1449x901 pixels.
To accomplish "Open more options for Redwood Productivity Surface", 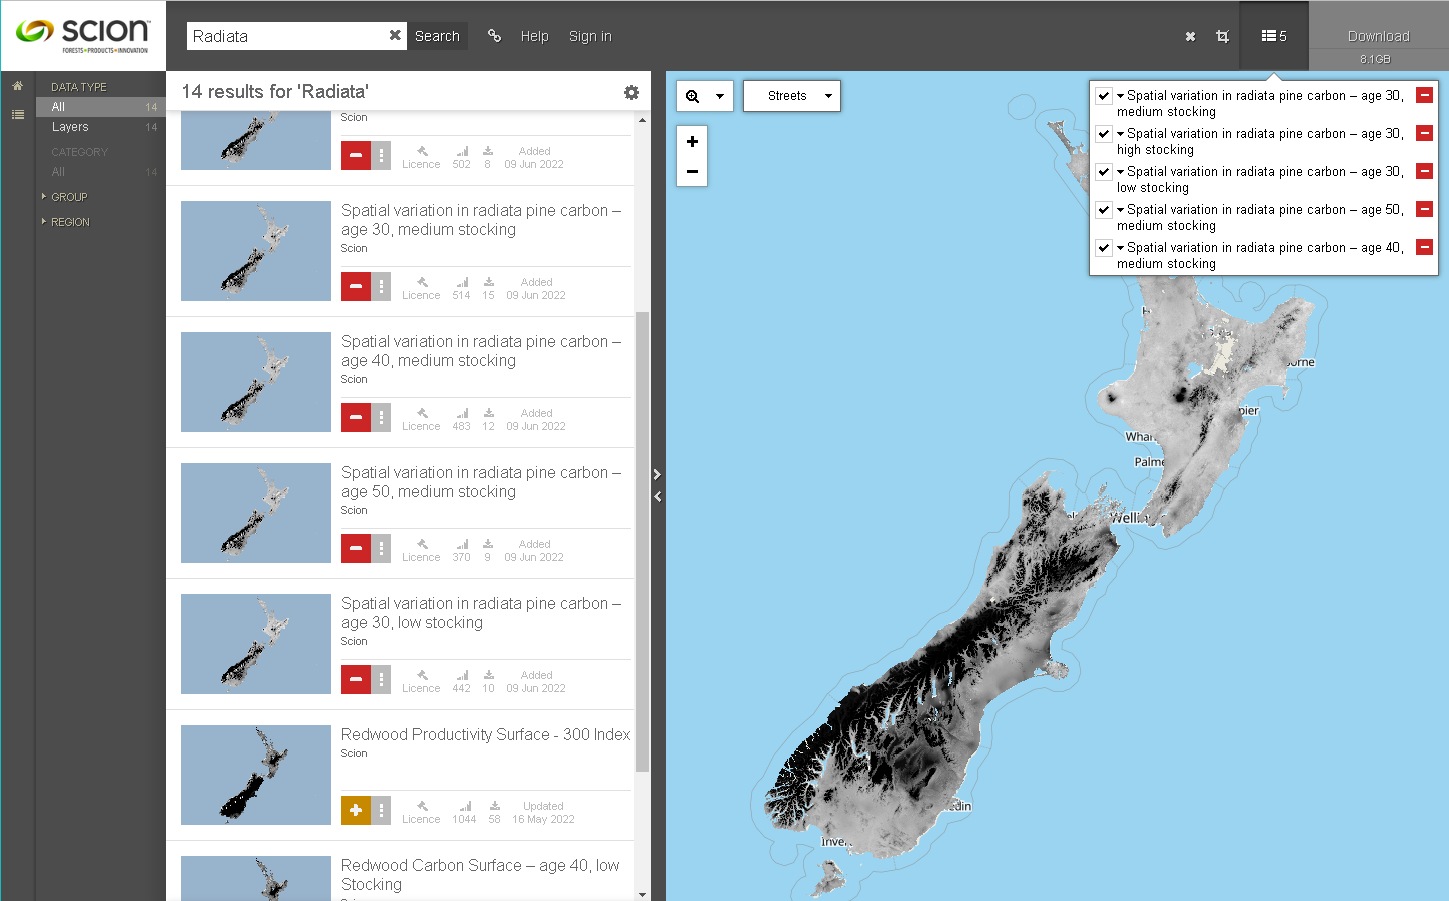I will tap(381, 810).
